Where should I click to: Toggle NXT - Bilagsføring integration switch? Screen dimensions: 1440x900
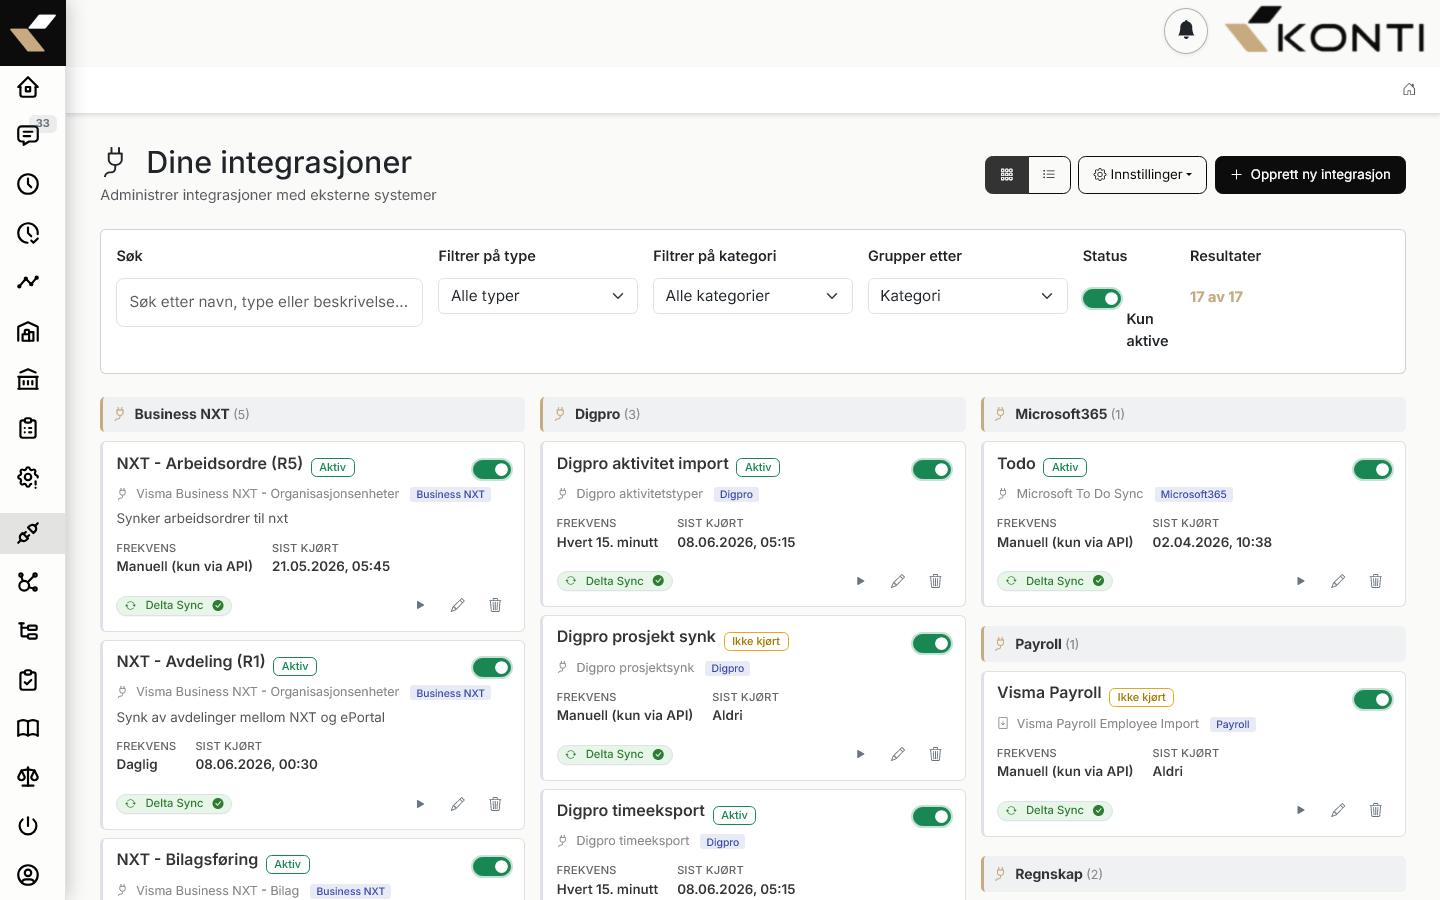492,866
